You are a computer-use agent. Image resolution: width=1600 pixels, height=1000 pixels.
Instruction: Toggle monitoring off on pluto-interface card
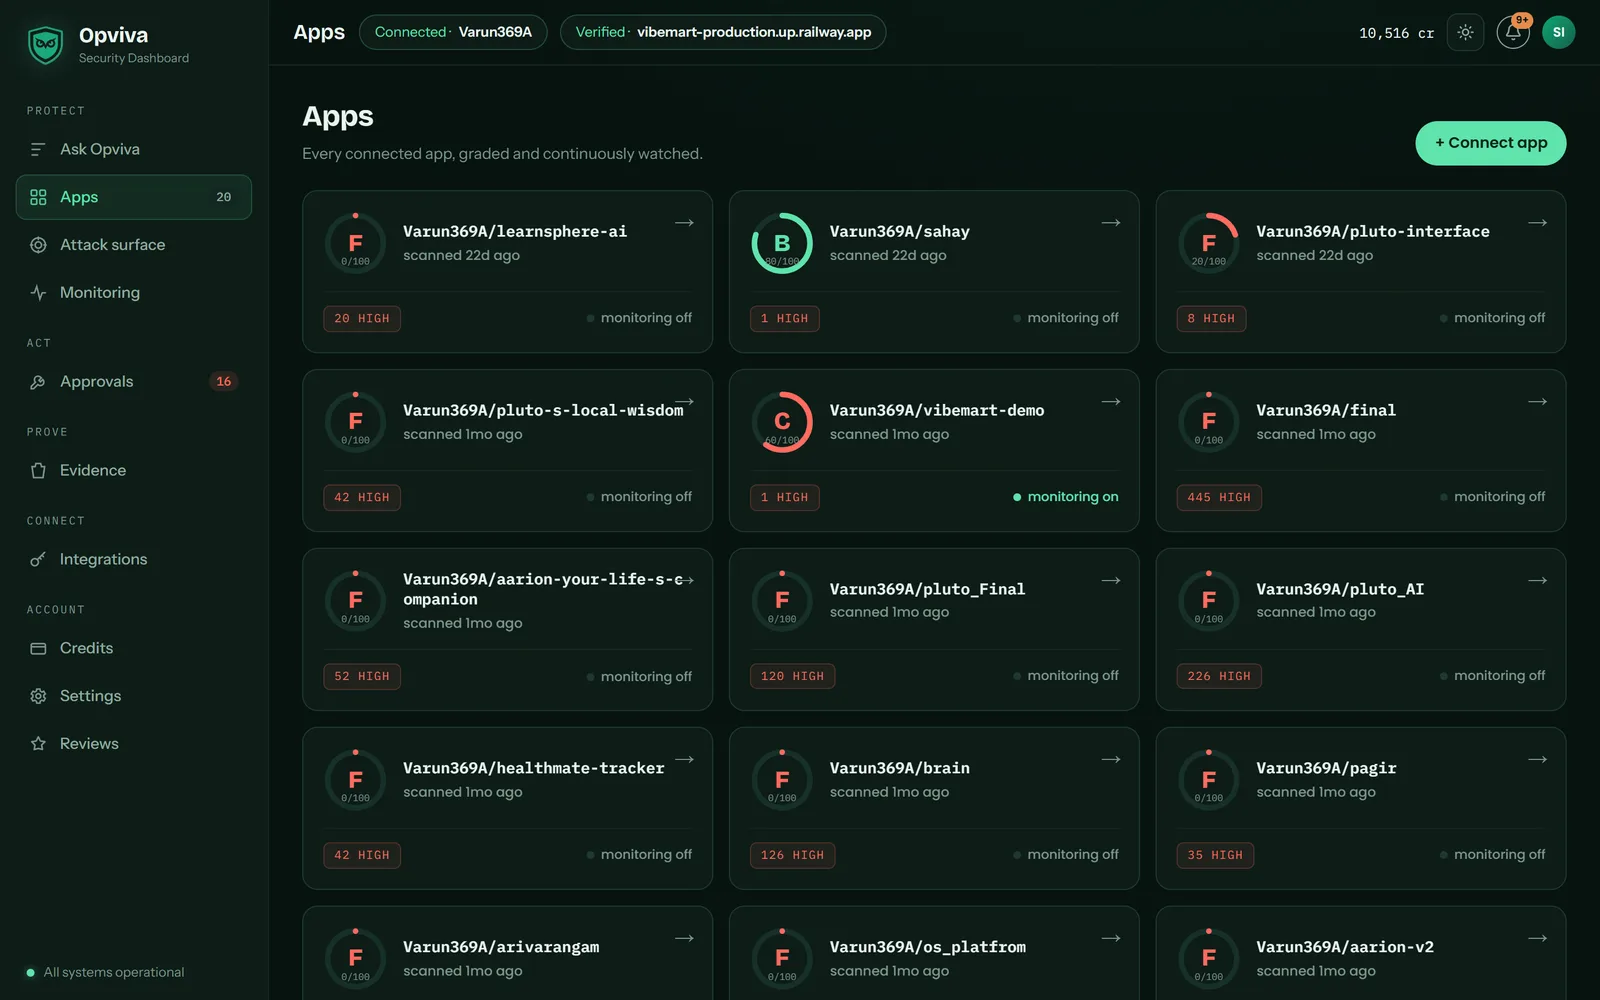click(x=1493, y=318)
